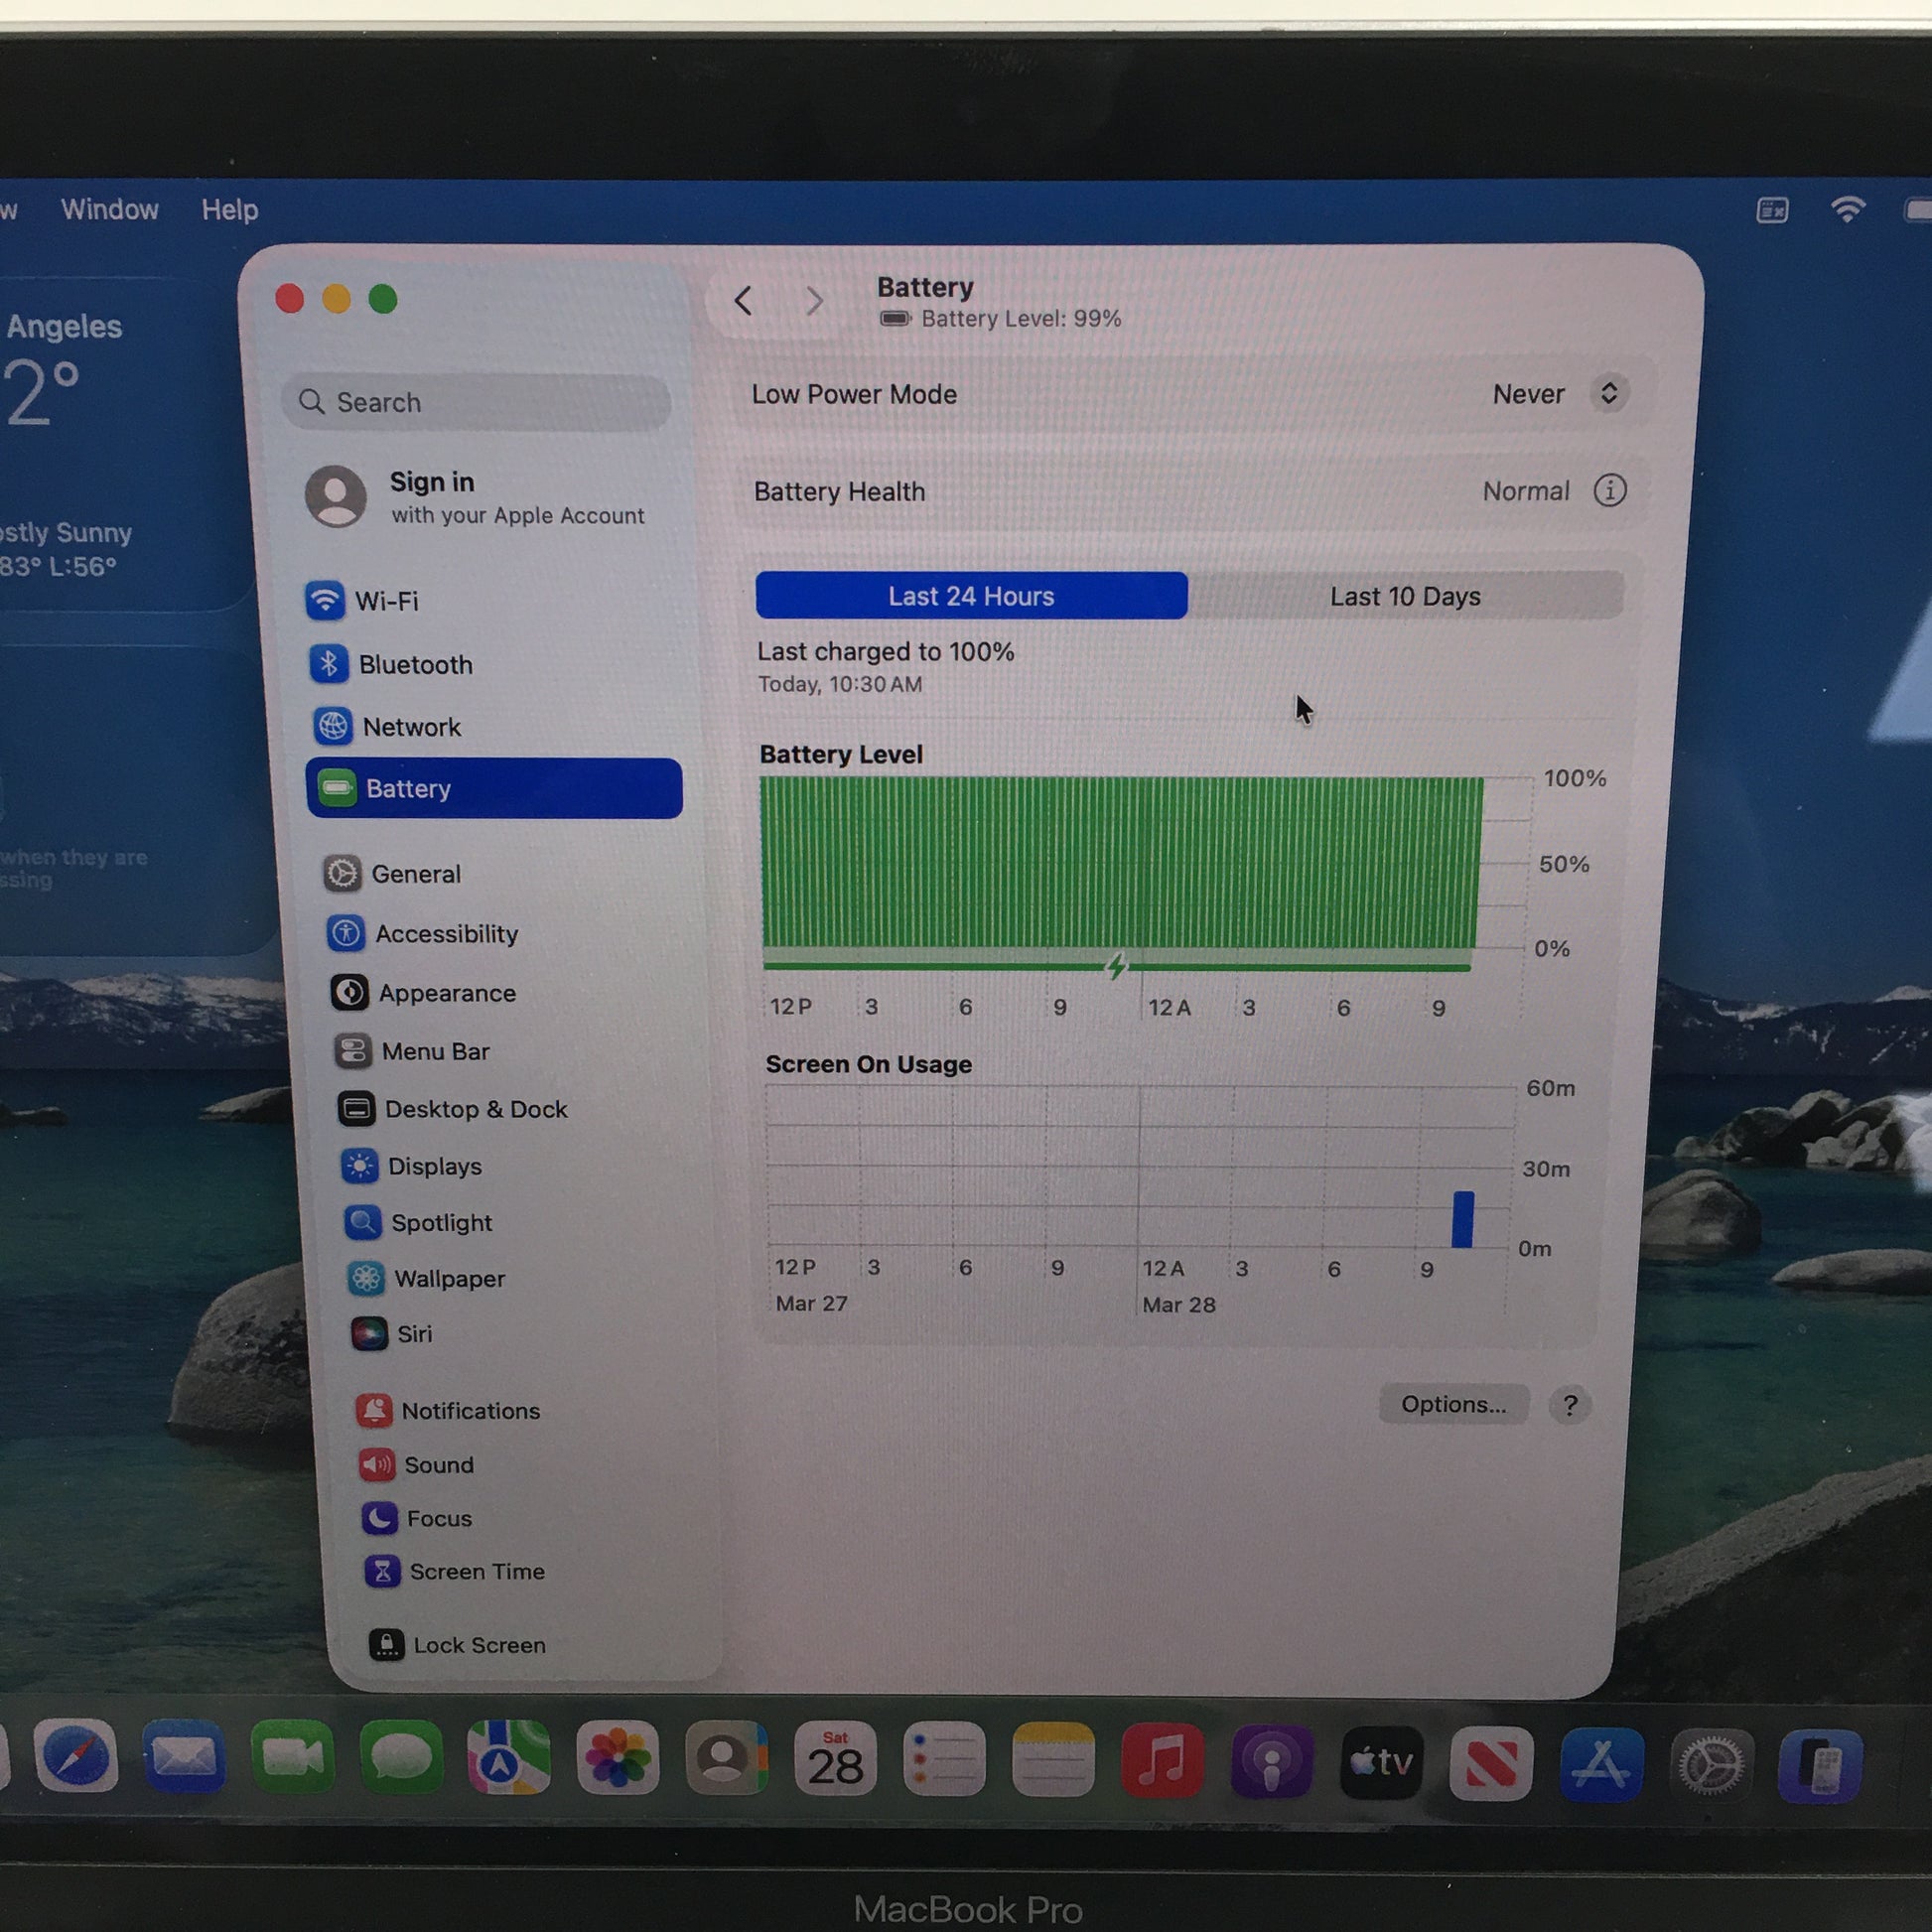Click the Battery Health info icon
1932x1932 pixels.
coord(1609,491)
